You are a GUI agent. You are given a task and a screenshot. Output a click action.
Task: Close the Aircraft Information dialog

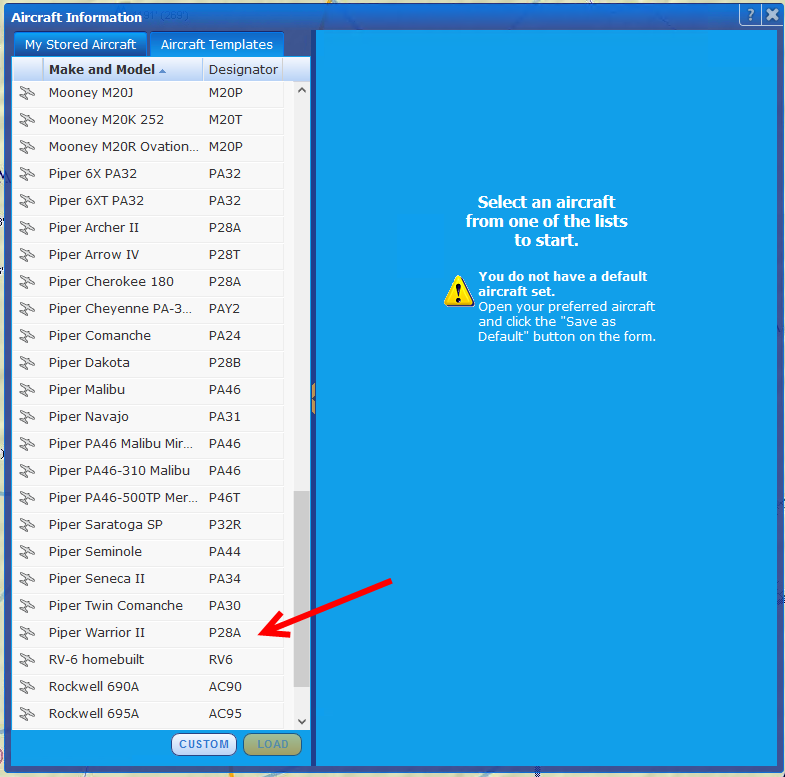772,15
